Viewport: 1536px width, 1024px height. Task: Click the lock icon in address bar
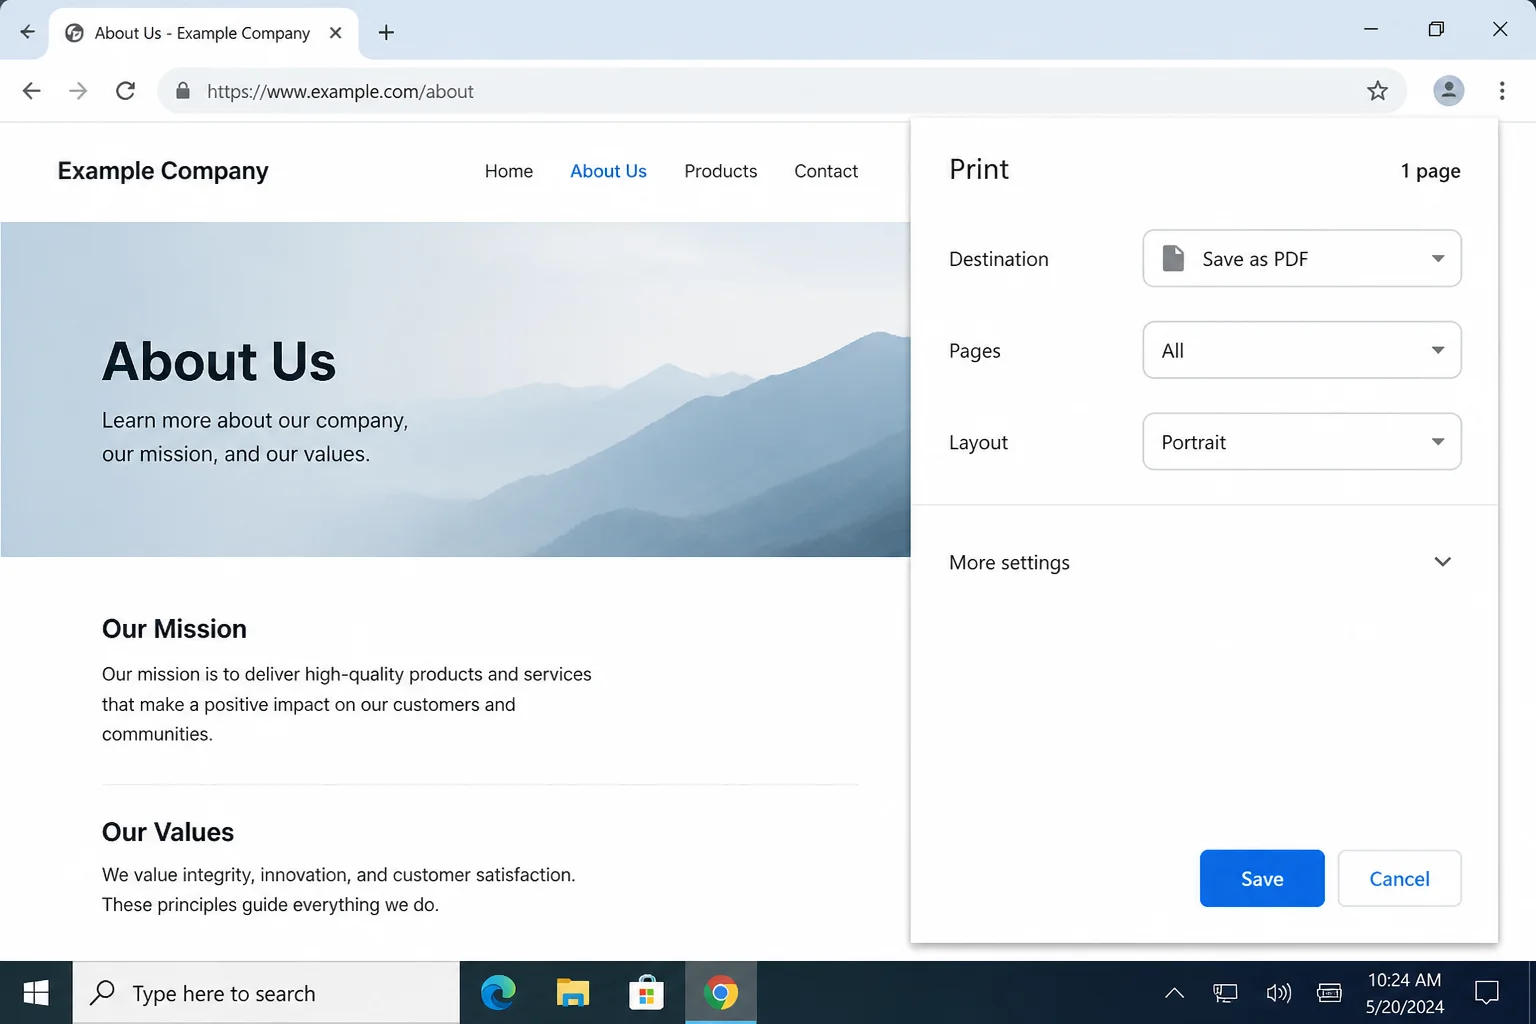tap(183, 91)
